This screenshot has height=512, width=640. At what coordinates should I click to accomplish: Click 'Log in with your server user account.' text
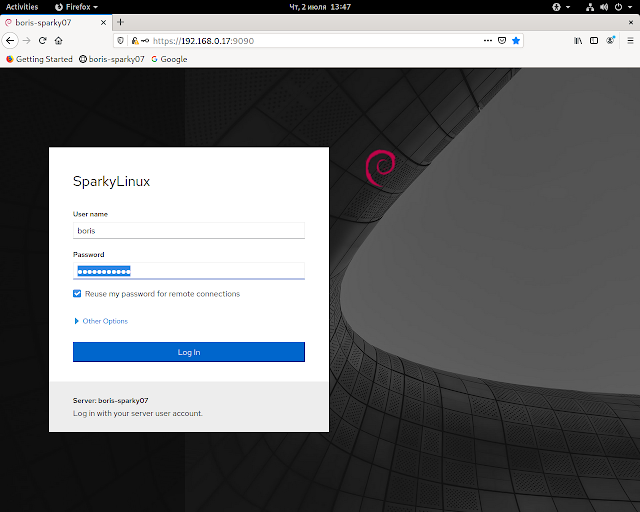pyautogui.click(x=138, y=413)
